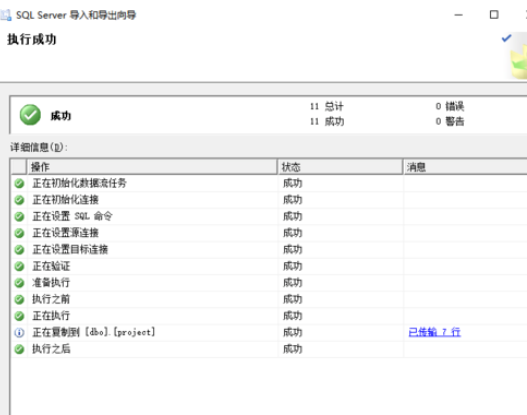
Task: Select the 正在设置目标连接 row text
Action: point(70,249)
